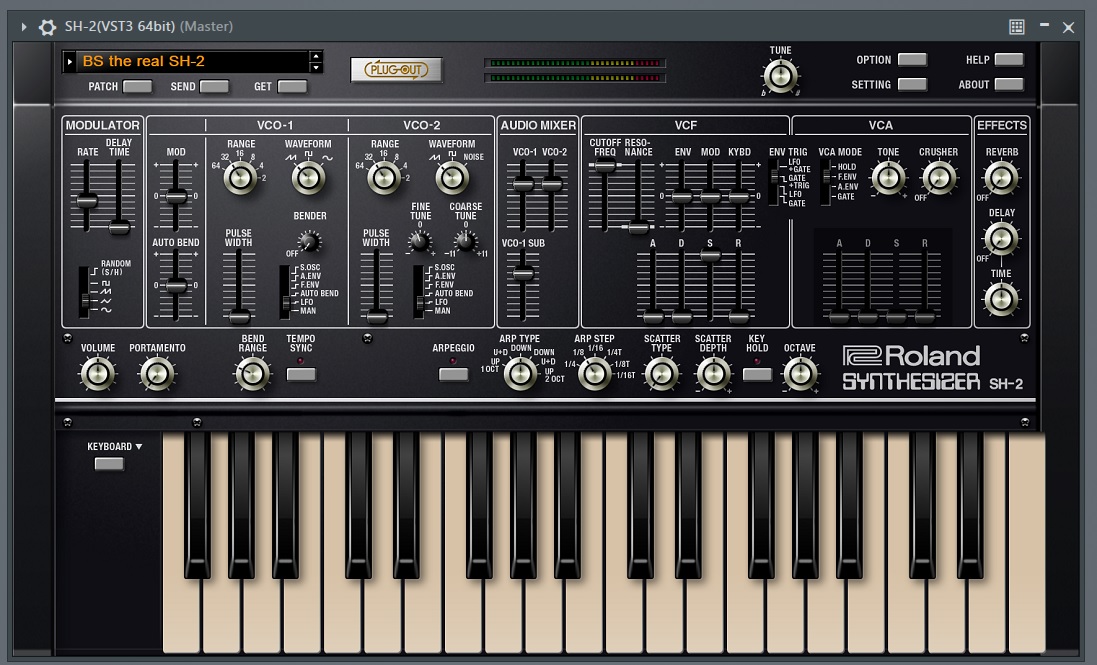Open the preset list arrow before patch name
The image size is (1097, 665).
[x=69, y=62]
